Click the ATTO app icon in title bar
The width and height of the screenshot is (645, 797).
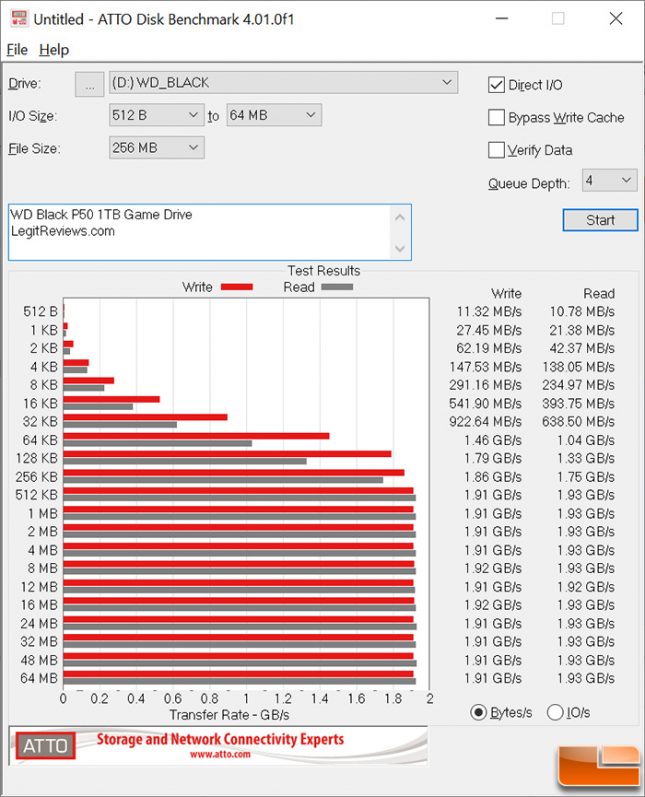pos(19,19)
